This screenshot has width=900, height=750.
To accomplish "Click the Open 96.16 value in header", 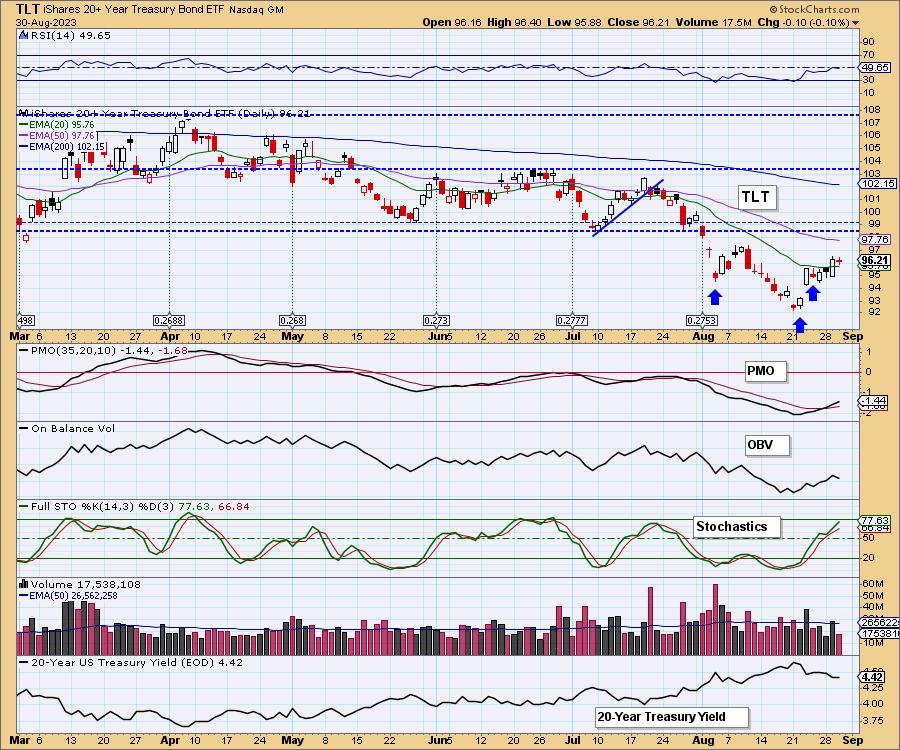I will coord(452,22).
